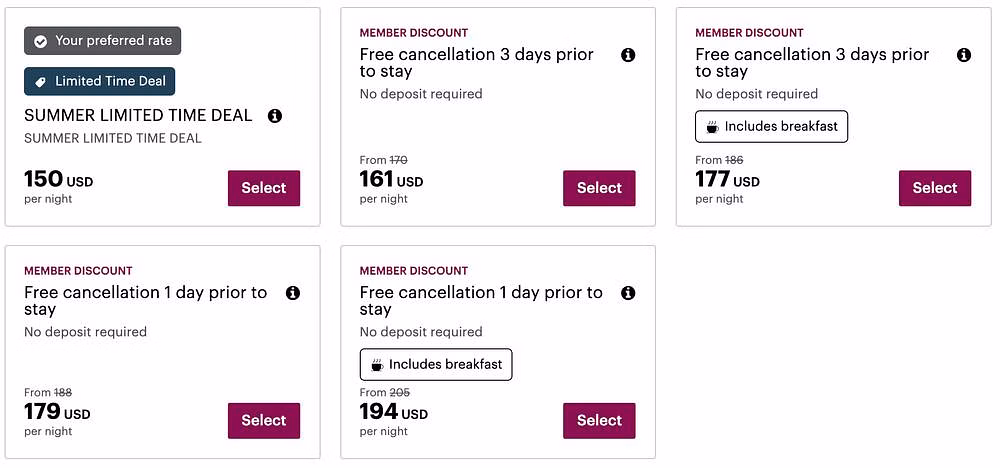Open info icon for Summer Limited Time Deal

click(275, 116)
